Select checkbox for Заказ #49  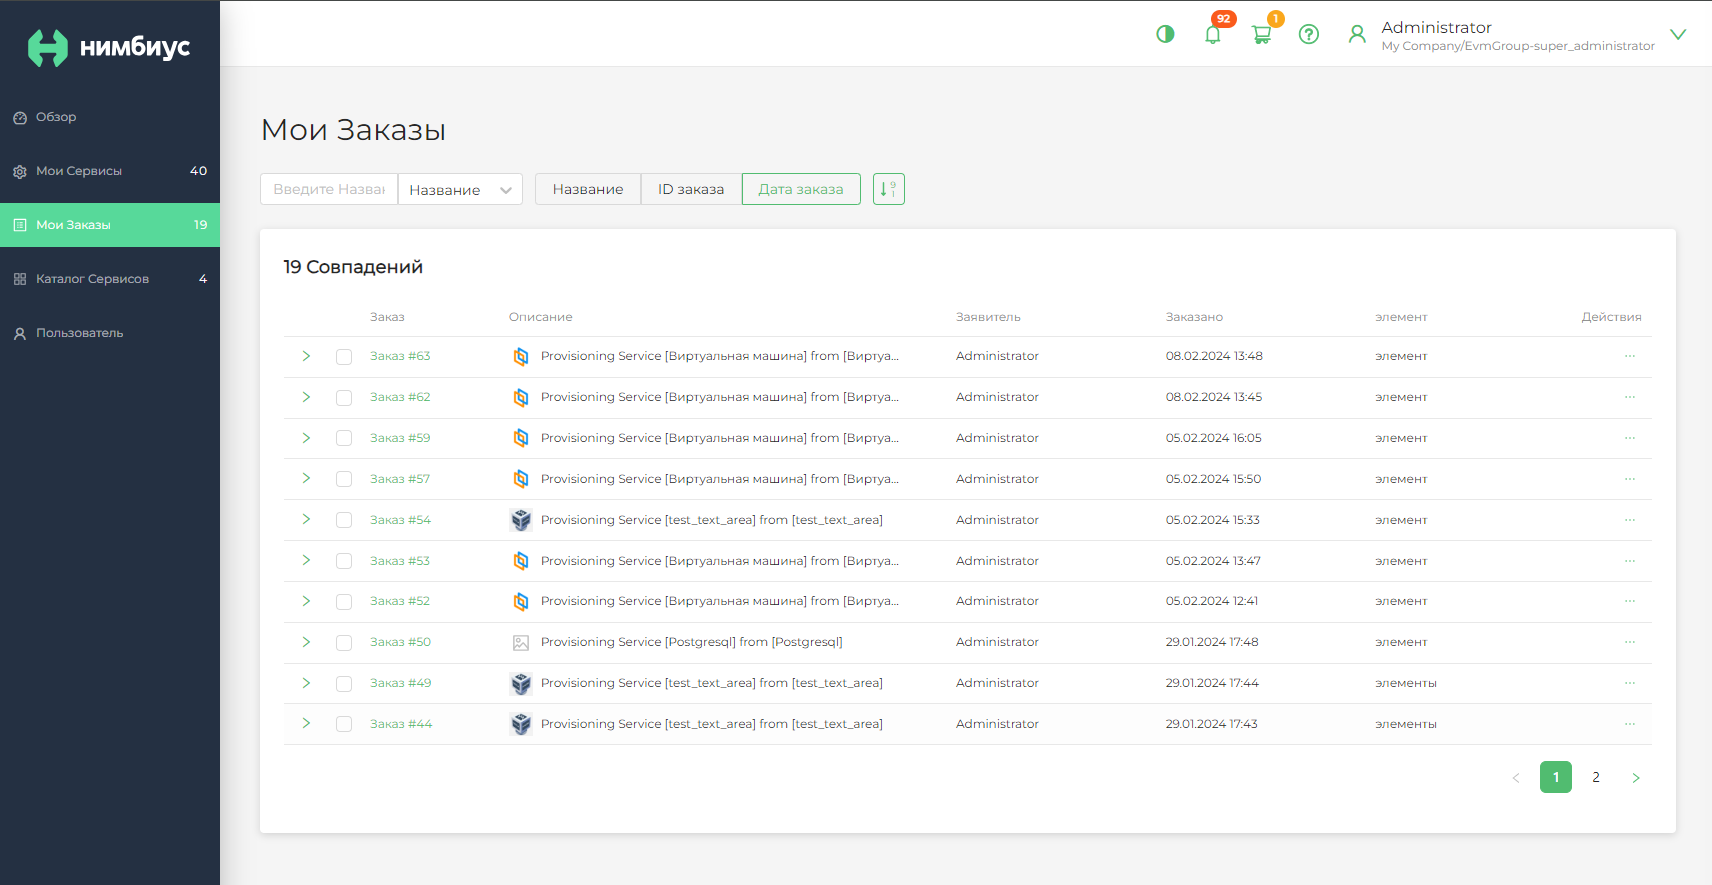point(344,684)
